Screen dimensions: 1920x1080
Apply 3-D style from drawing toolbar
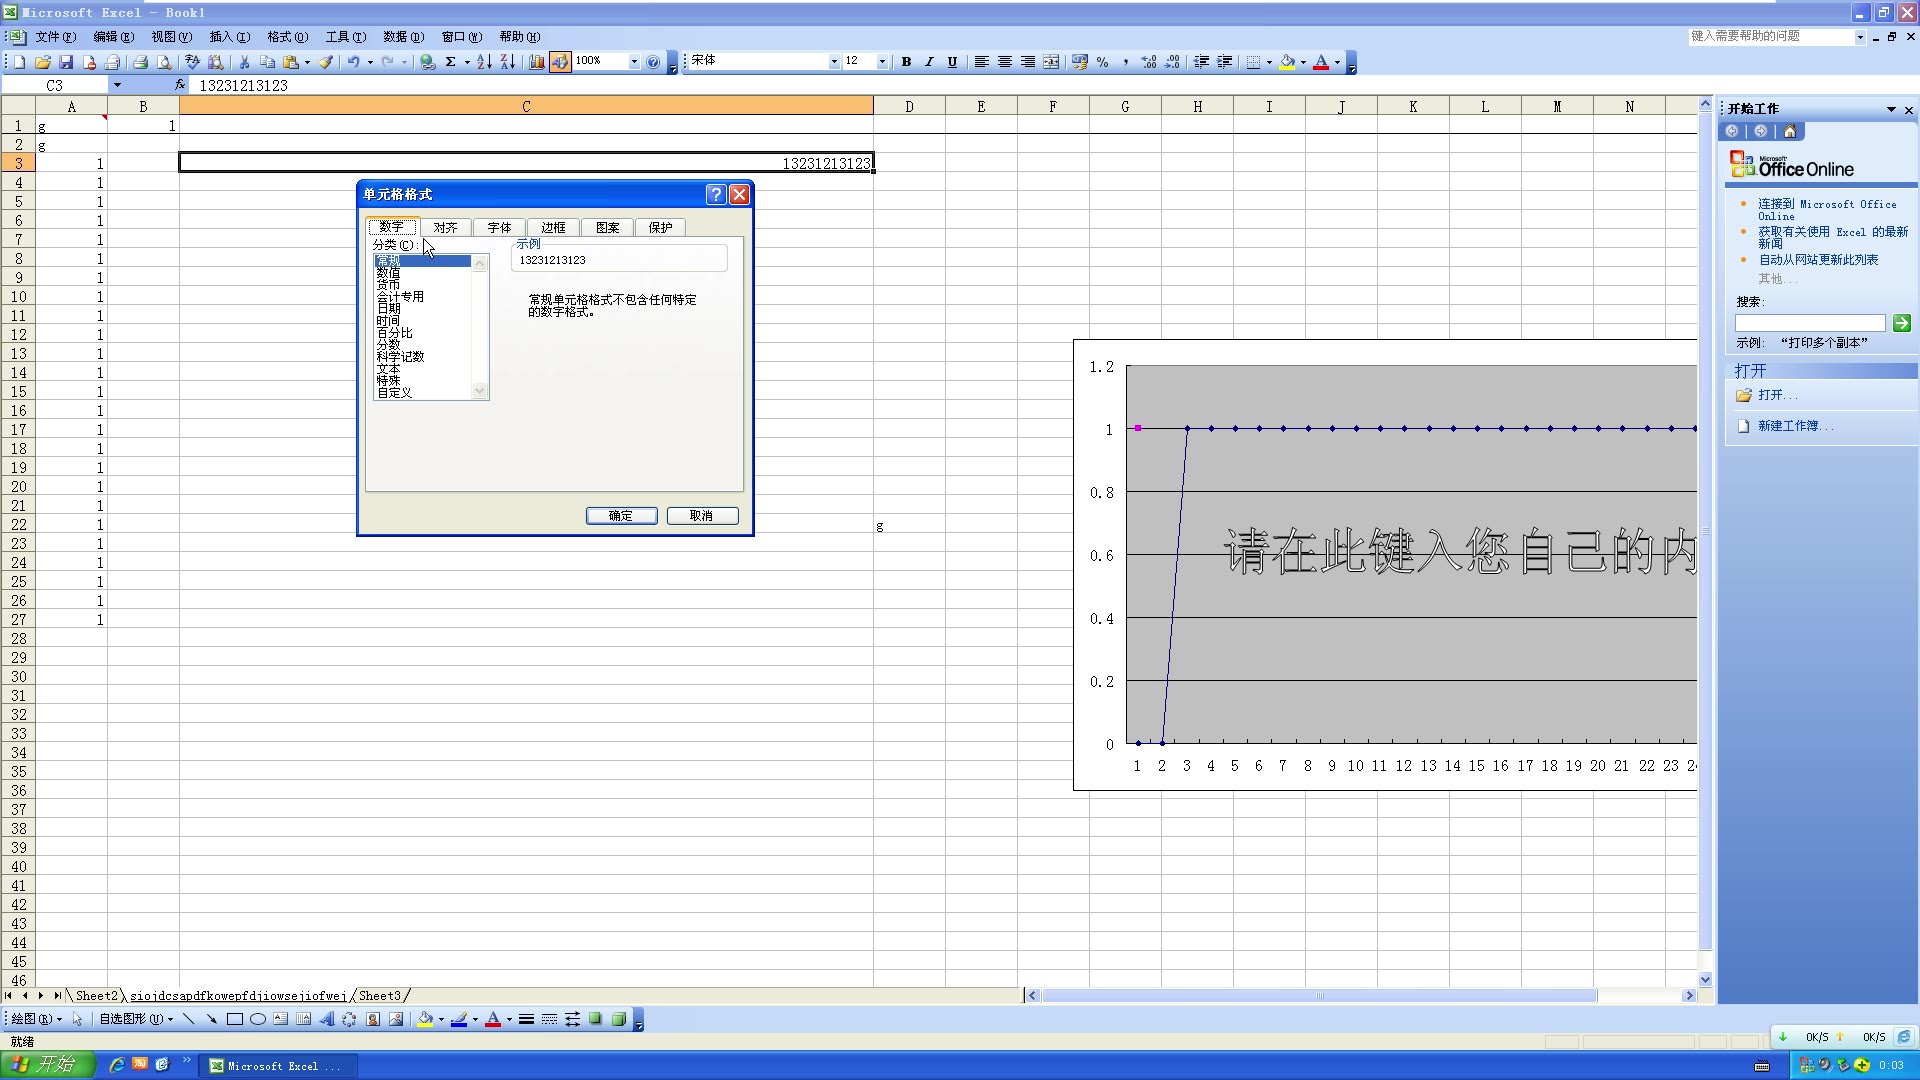click(619, 1020)
